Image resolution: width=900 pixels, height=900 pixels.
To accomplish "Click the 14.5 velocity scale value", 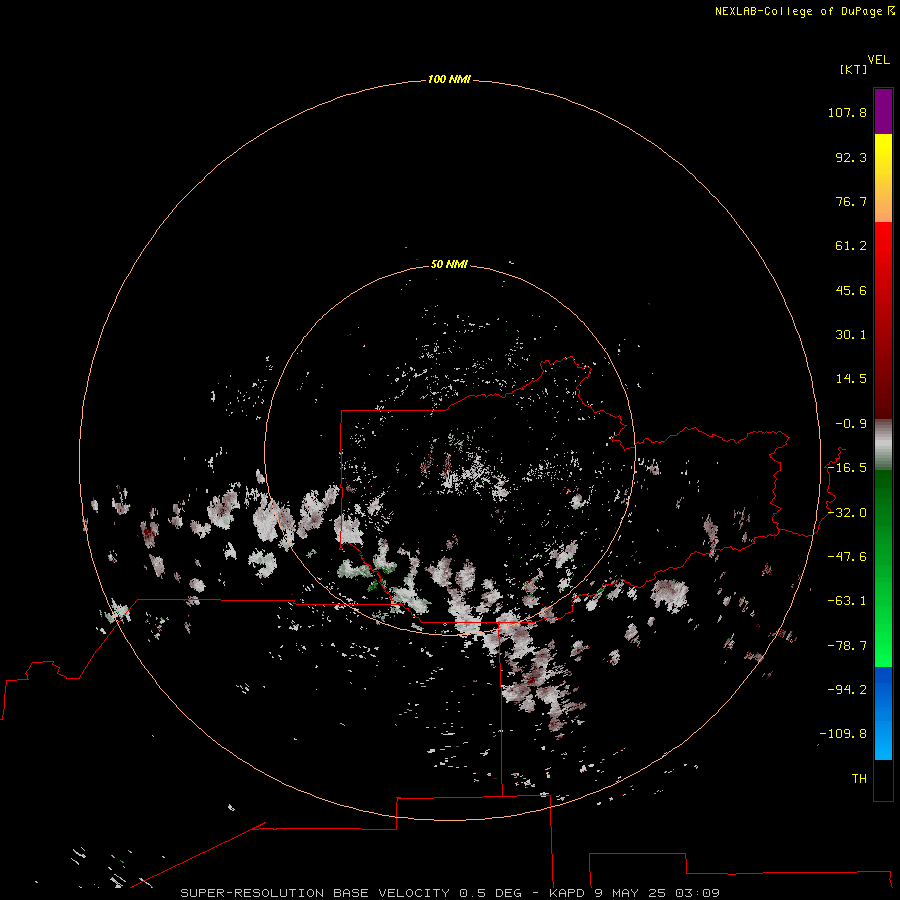I will 851,379.
